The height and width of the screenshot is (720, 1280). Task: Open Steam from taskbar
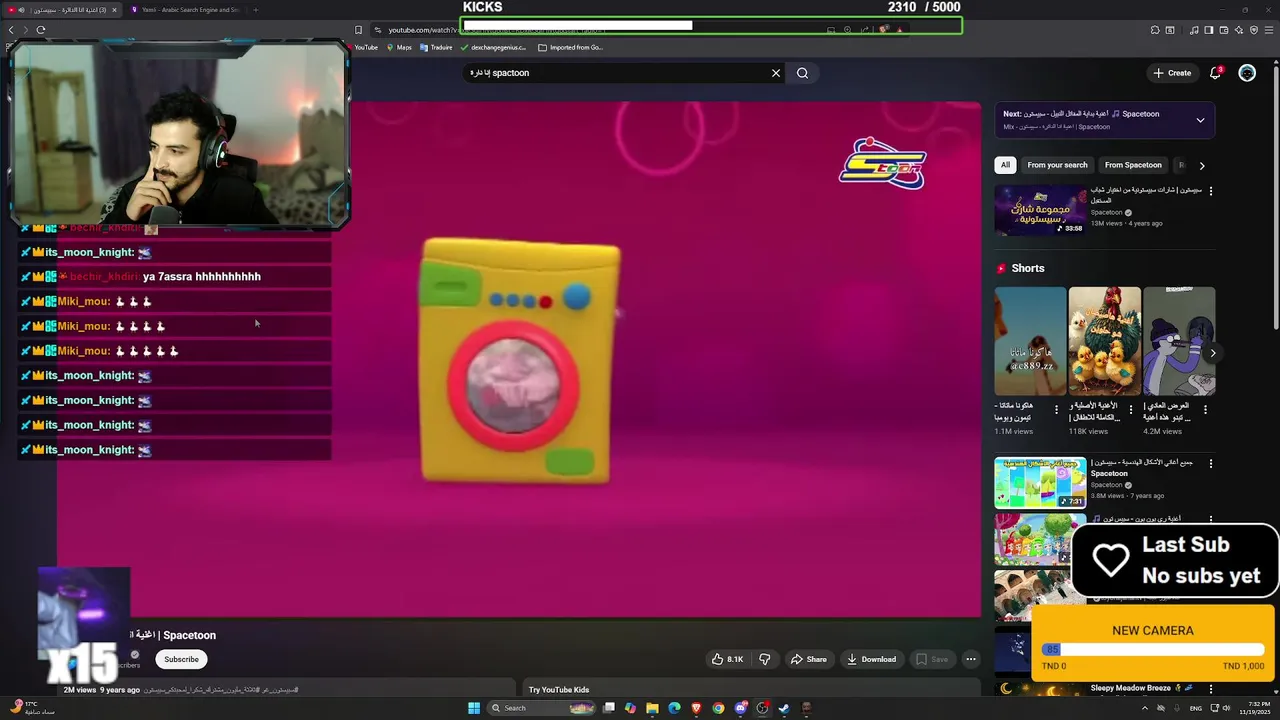pyautogui.click(x=784, y=708)
